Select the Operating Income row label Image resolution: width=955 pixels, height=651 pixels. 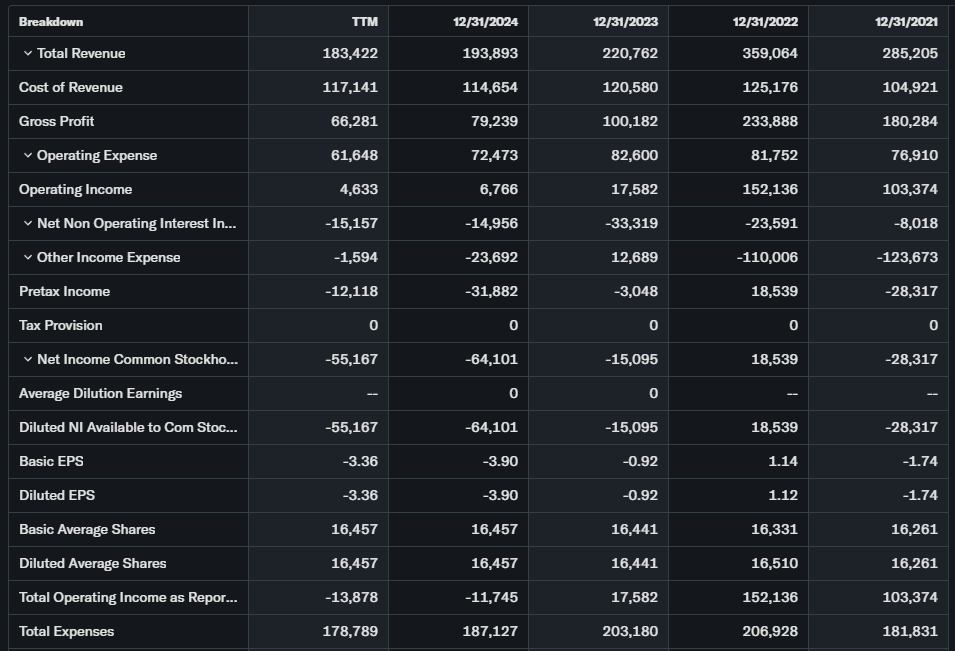click(75, 190)
